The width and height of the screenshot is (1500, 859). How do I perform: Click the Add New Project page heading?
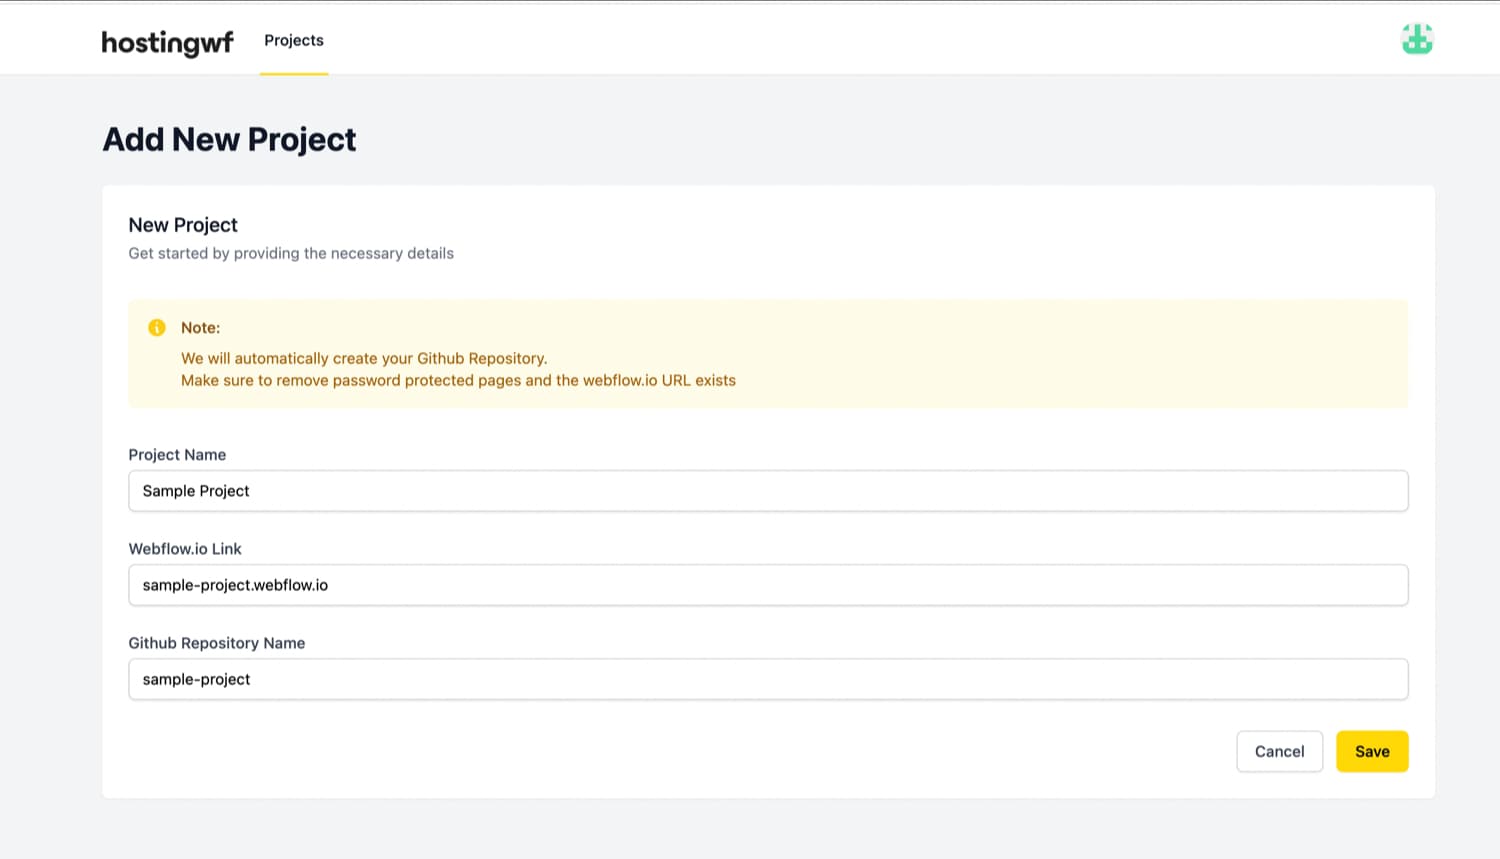pos(228,139)
